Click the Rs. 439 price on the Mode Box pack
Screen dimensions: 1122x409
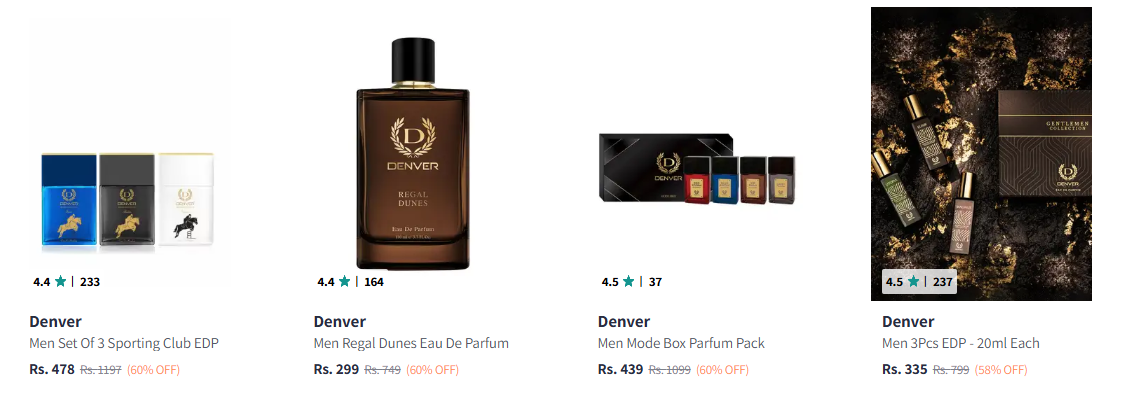pos(620,370)
